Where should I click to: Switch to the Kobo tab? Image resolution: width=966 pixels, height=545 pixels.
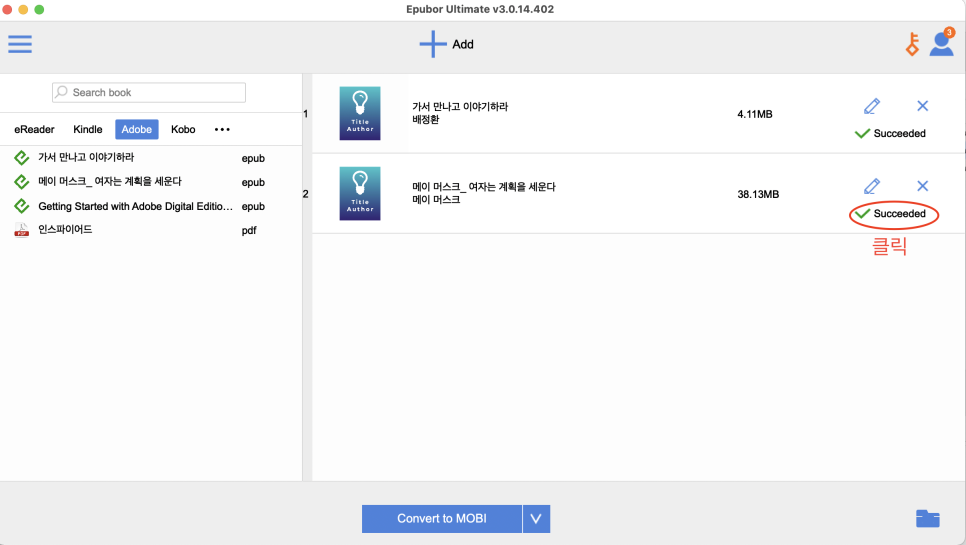[x=183, y=129]
